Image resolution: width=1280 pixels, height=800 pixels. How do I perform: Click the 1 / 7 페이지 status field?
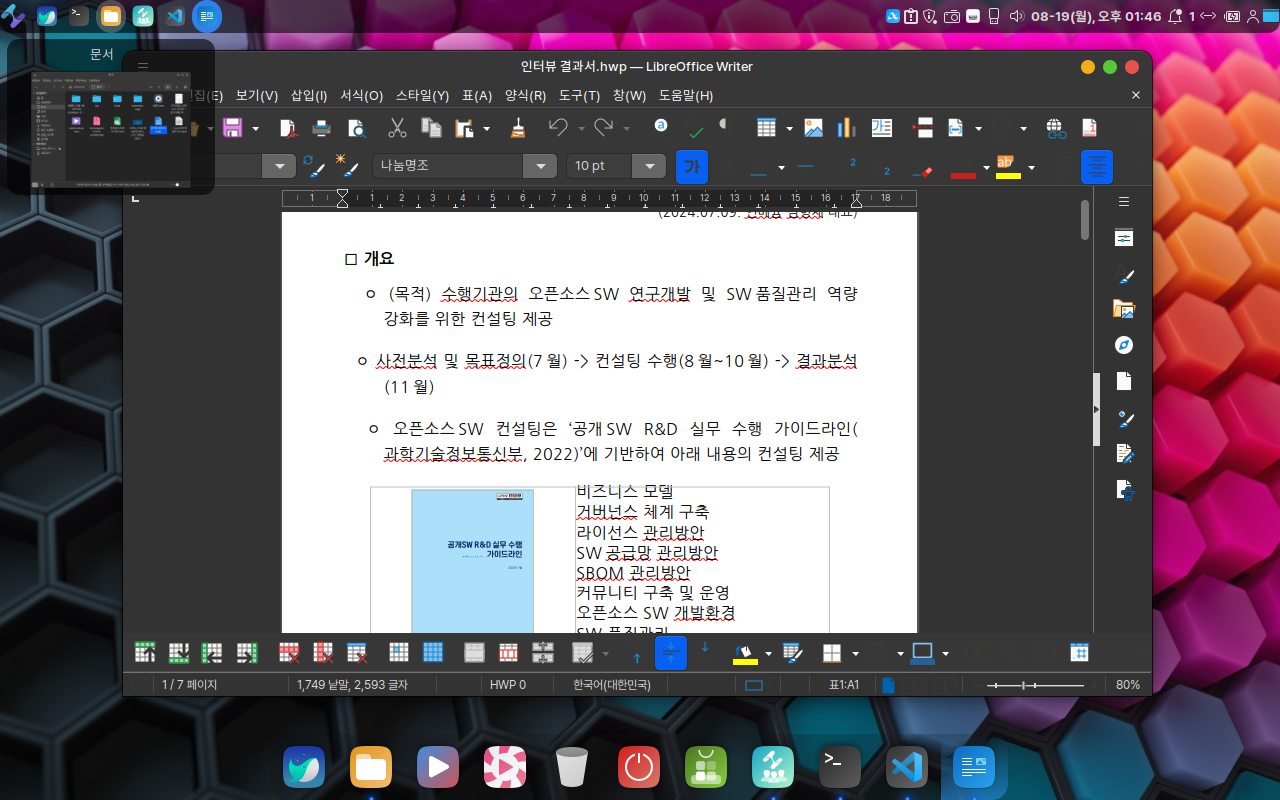tap(190, 685)
